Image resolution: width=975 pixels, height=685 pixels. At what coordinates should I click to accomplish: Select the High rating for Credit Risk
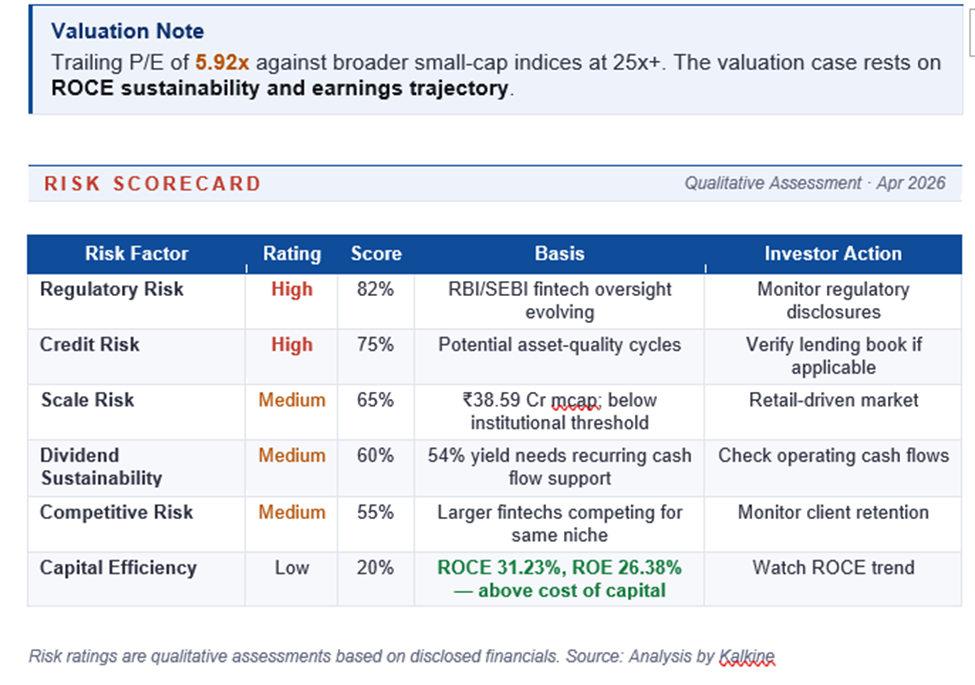tap(292, 345)
